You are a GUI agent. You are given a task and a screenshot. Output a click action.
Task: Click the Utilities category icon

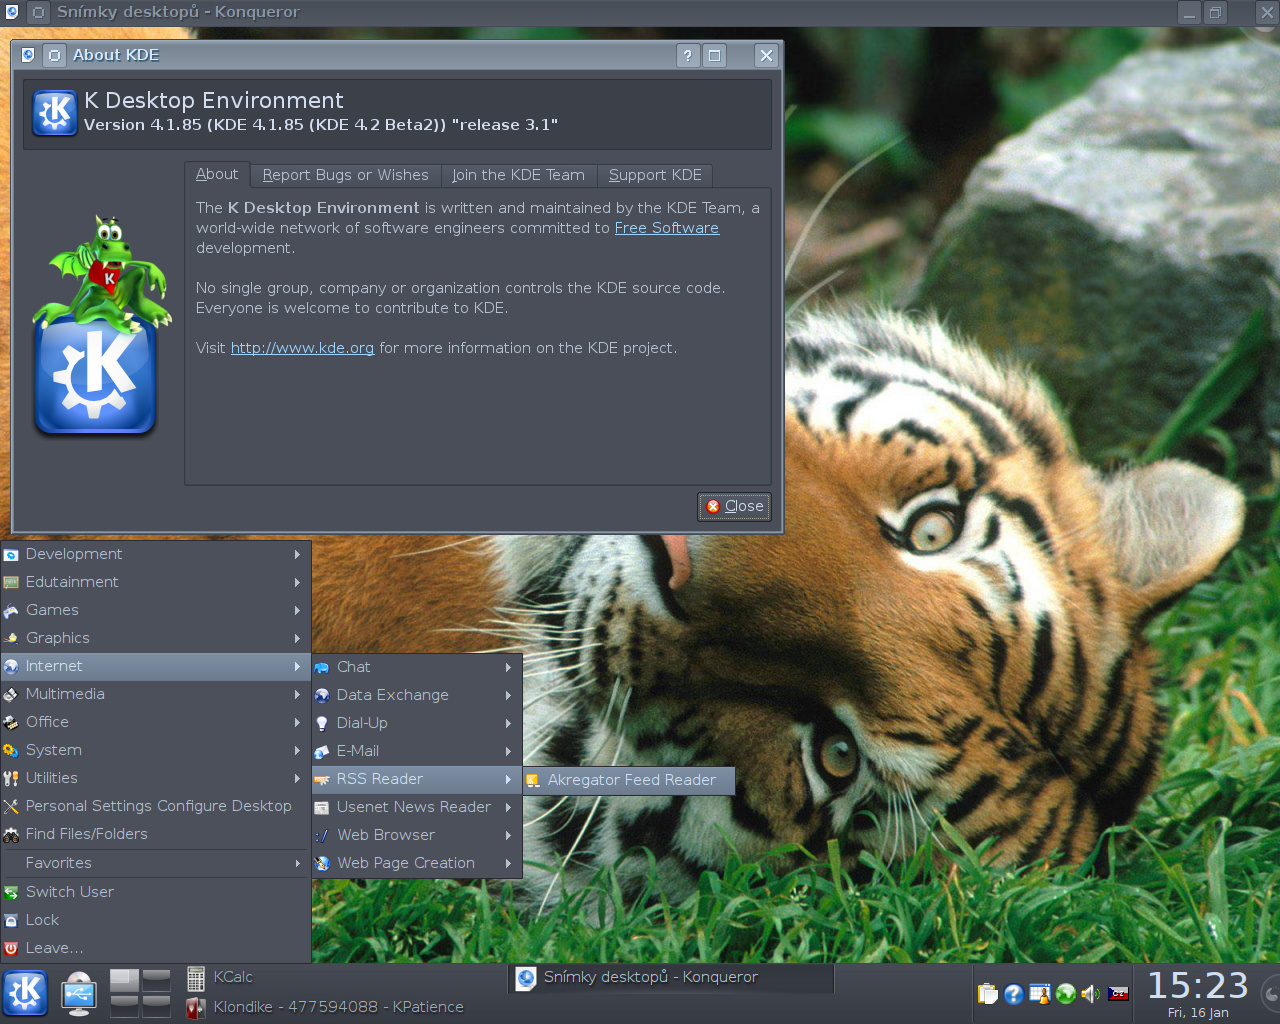[x=11, y=778]
